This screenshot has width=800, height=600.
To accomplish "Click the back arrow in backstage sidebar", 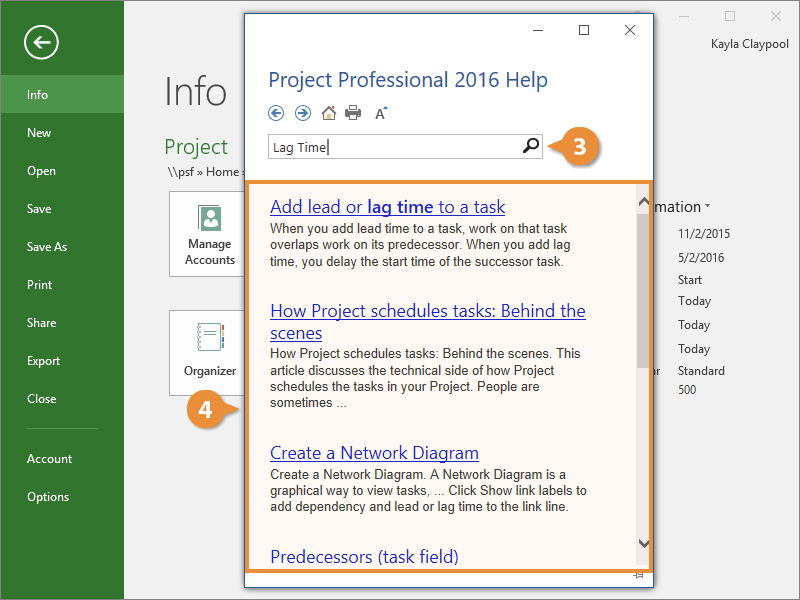I will click(x=42, y=42).
